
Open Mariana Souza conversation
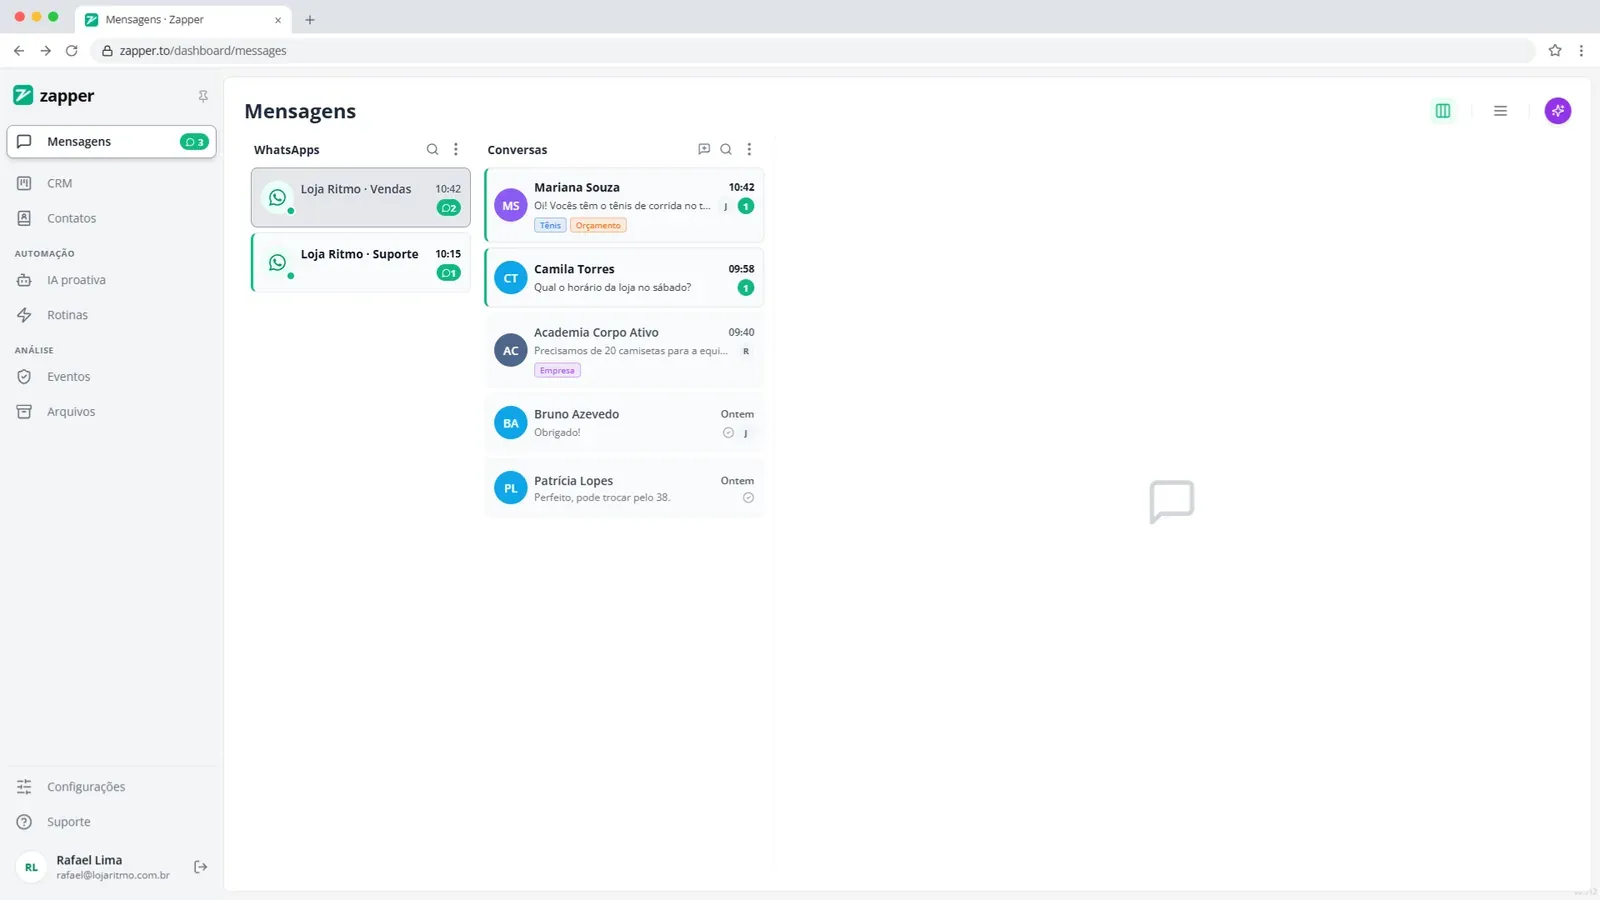tap(624, 205)
